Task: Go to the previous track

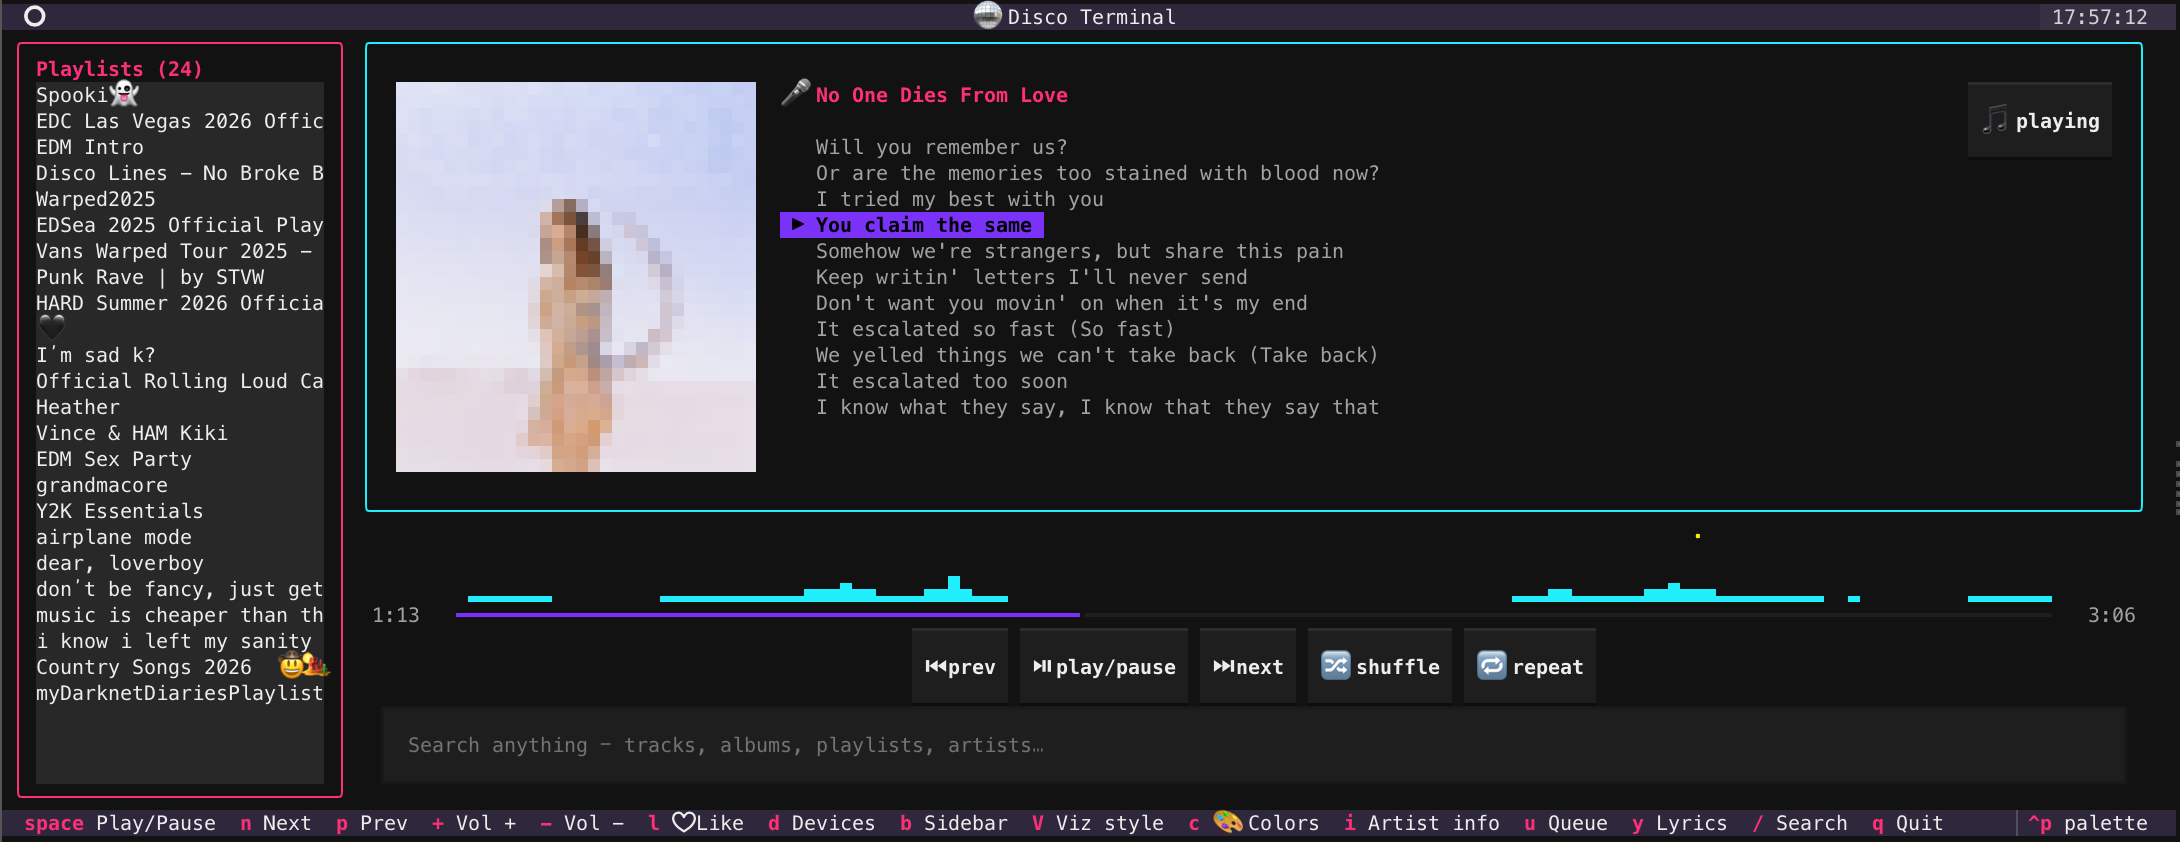Action: (960, 666)
